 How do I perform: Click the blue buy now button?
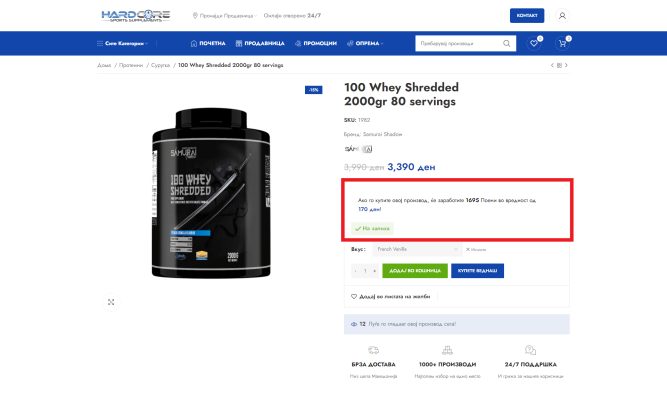477,271
